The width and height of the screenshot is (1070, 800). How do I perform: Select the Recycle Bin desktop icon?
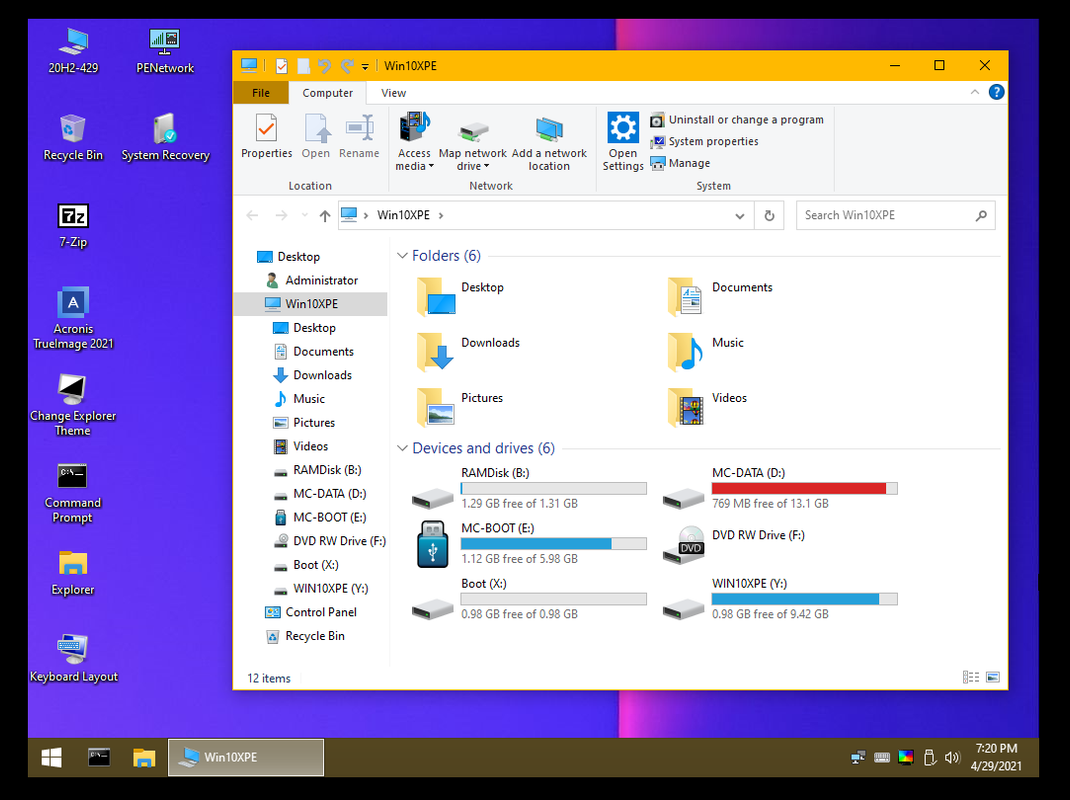point(73,138)
